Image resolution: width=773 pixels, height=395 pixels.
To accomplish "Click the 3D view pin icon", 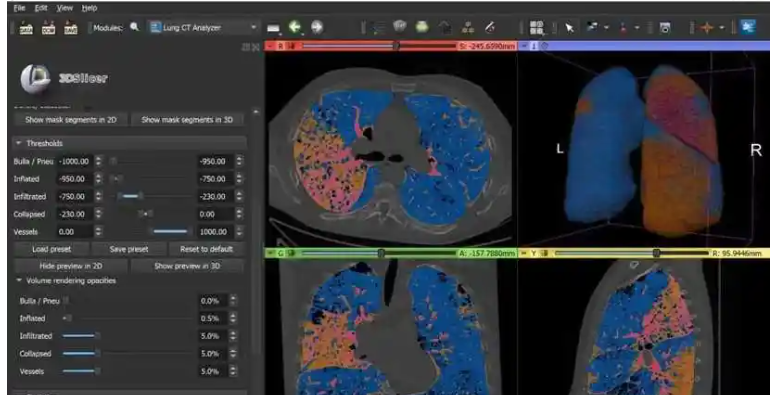I will pos(524,46).
